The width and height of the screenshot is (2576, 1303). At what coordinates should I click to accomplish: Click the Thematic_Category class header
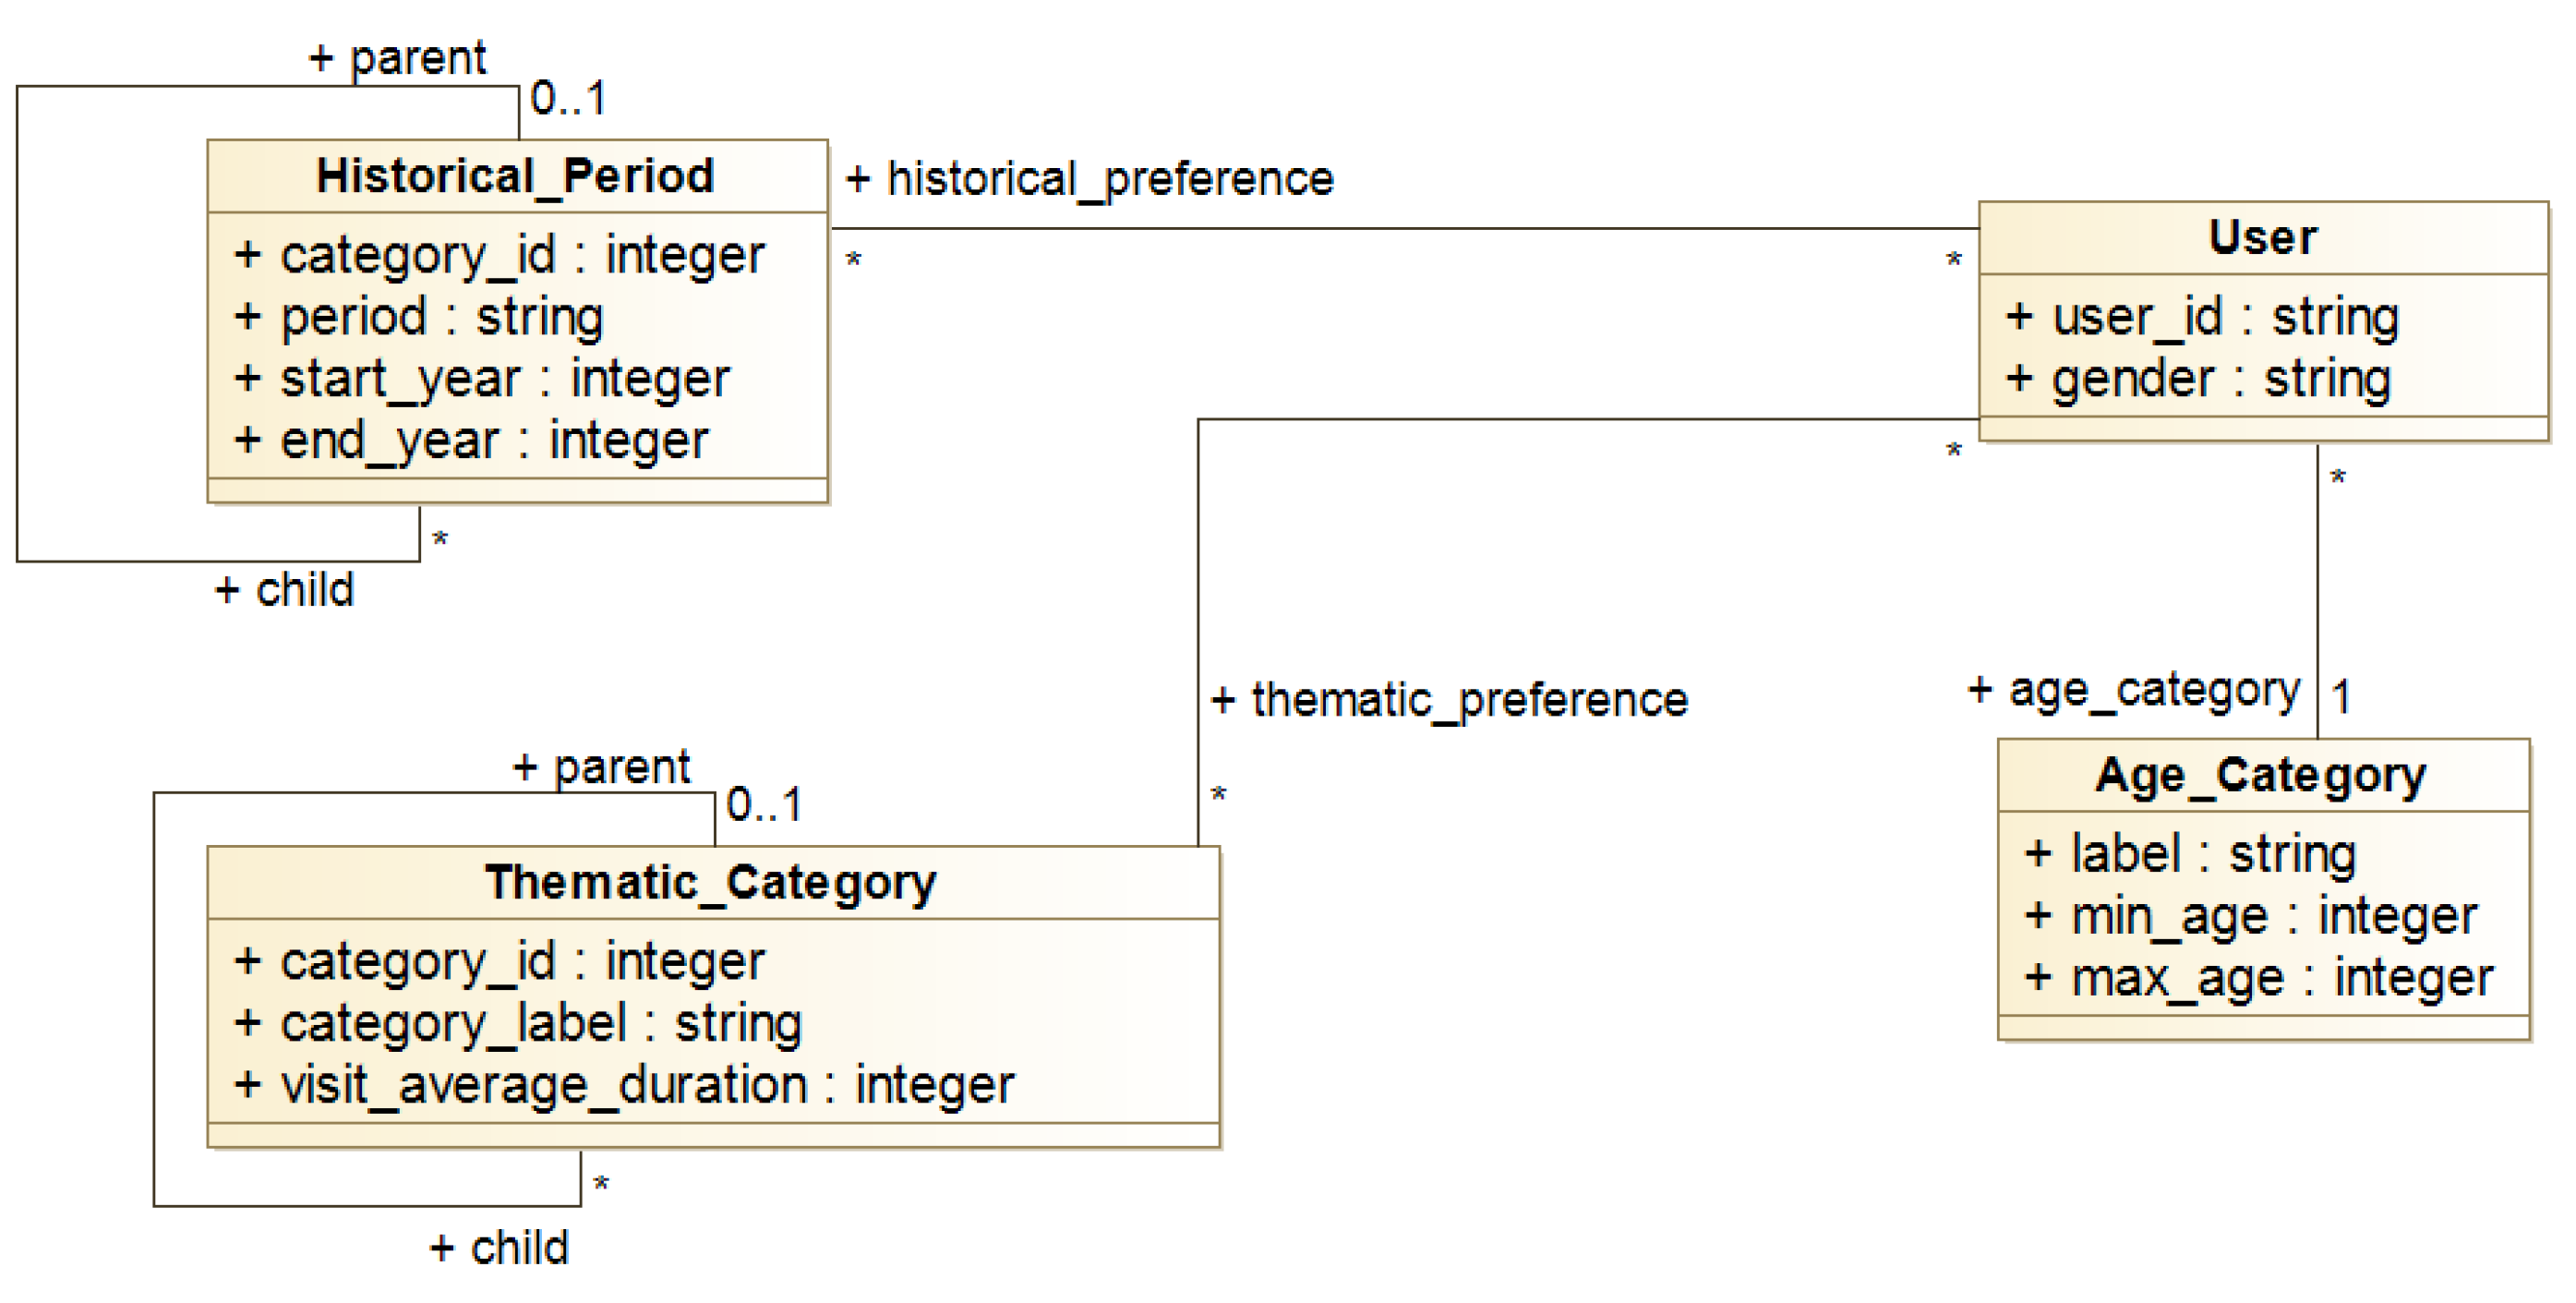711,883
